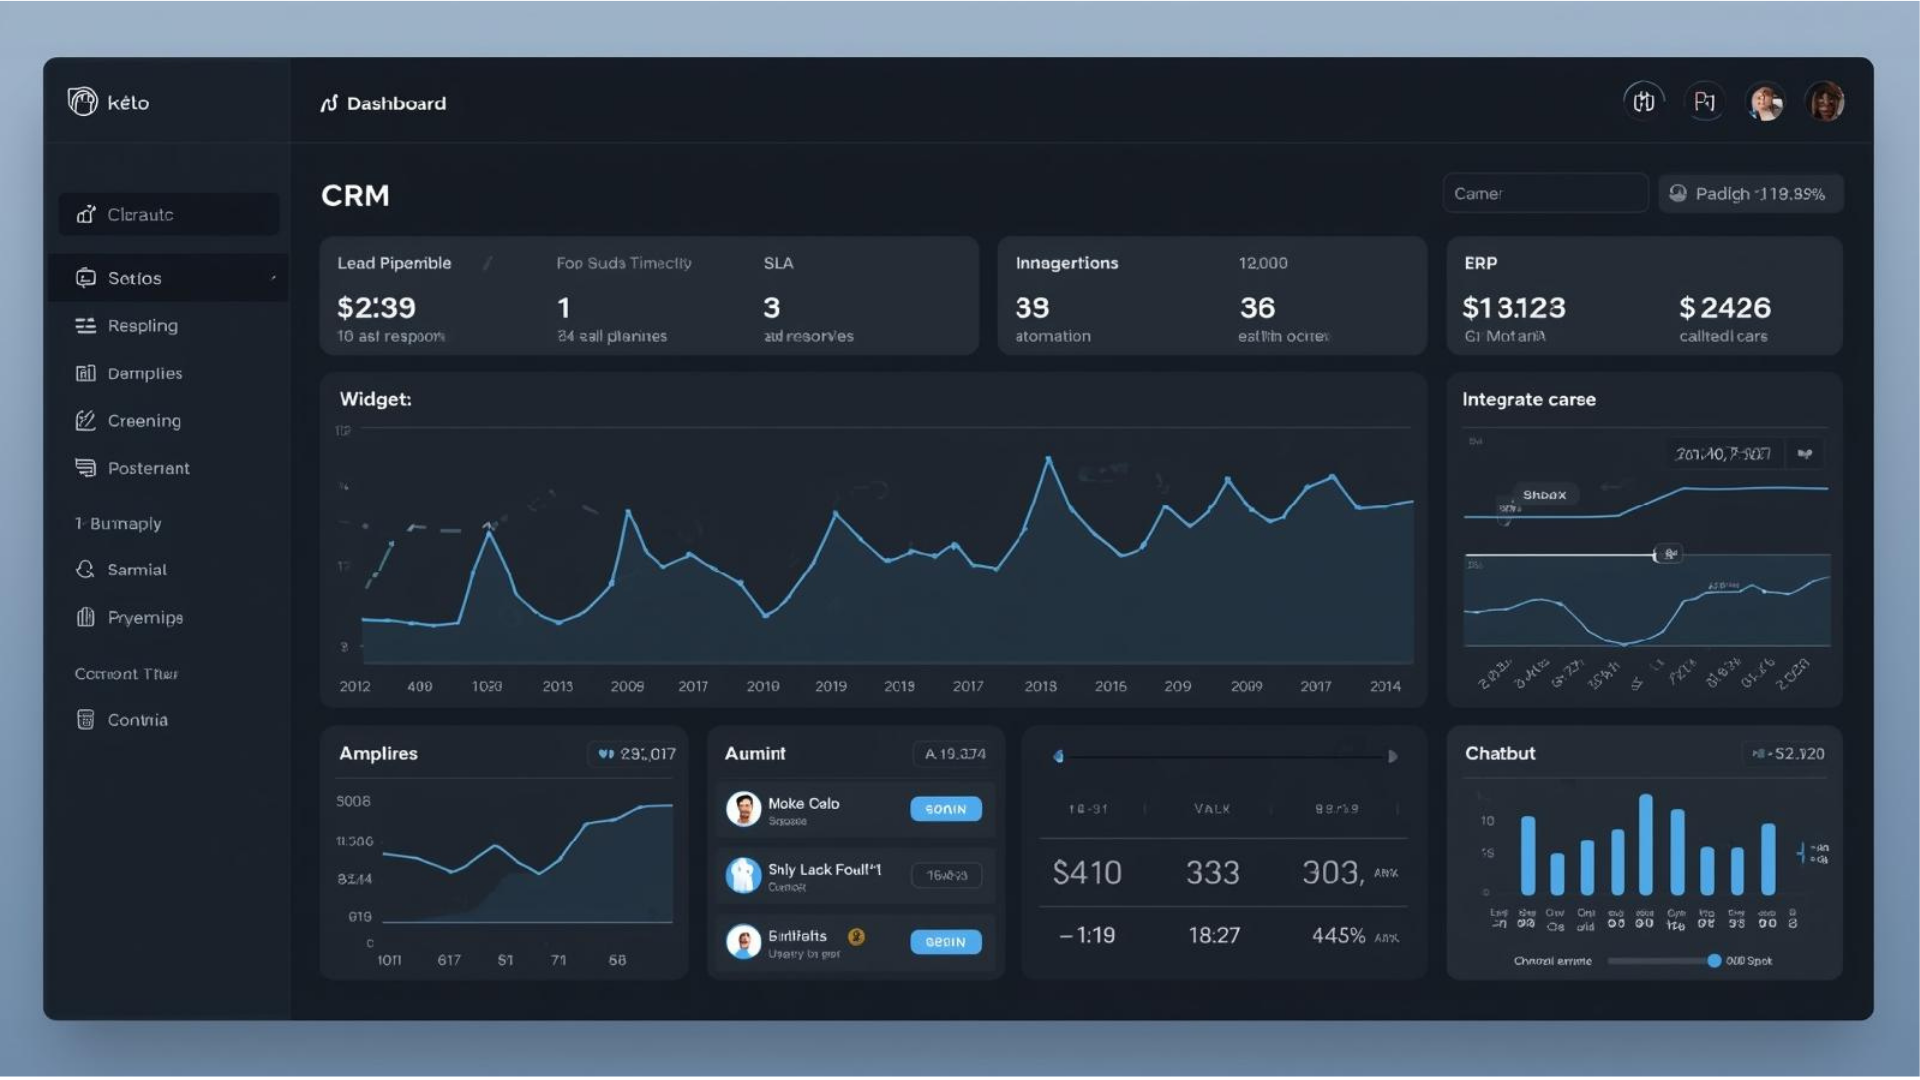1920x1080 pixels.
Task: Open the A 19.374 selector in Aumint
Action: pyautogui.click(x=954, y=754)
